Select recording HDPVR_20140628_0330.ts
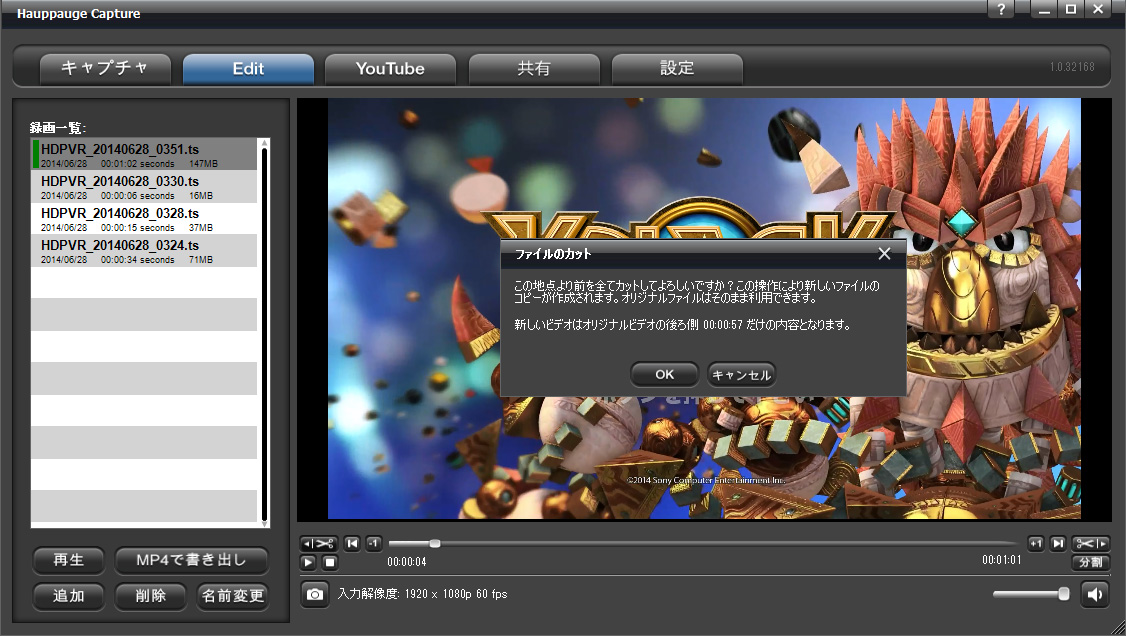 pos(144,187)
